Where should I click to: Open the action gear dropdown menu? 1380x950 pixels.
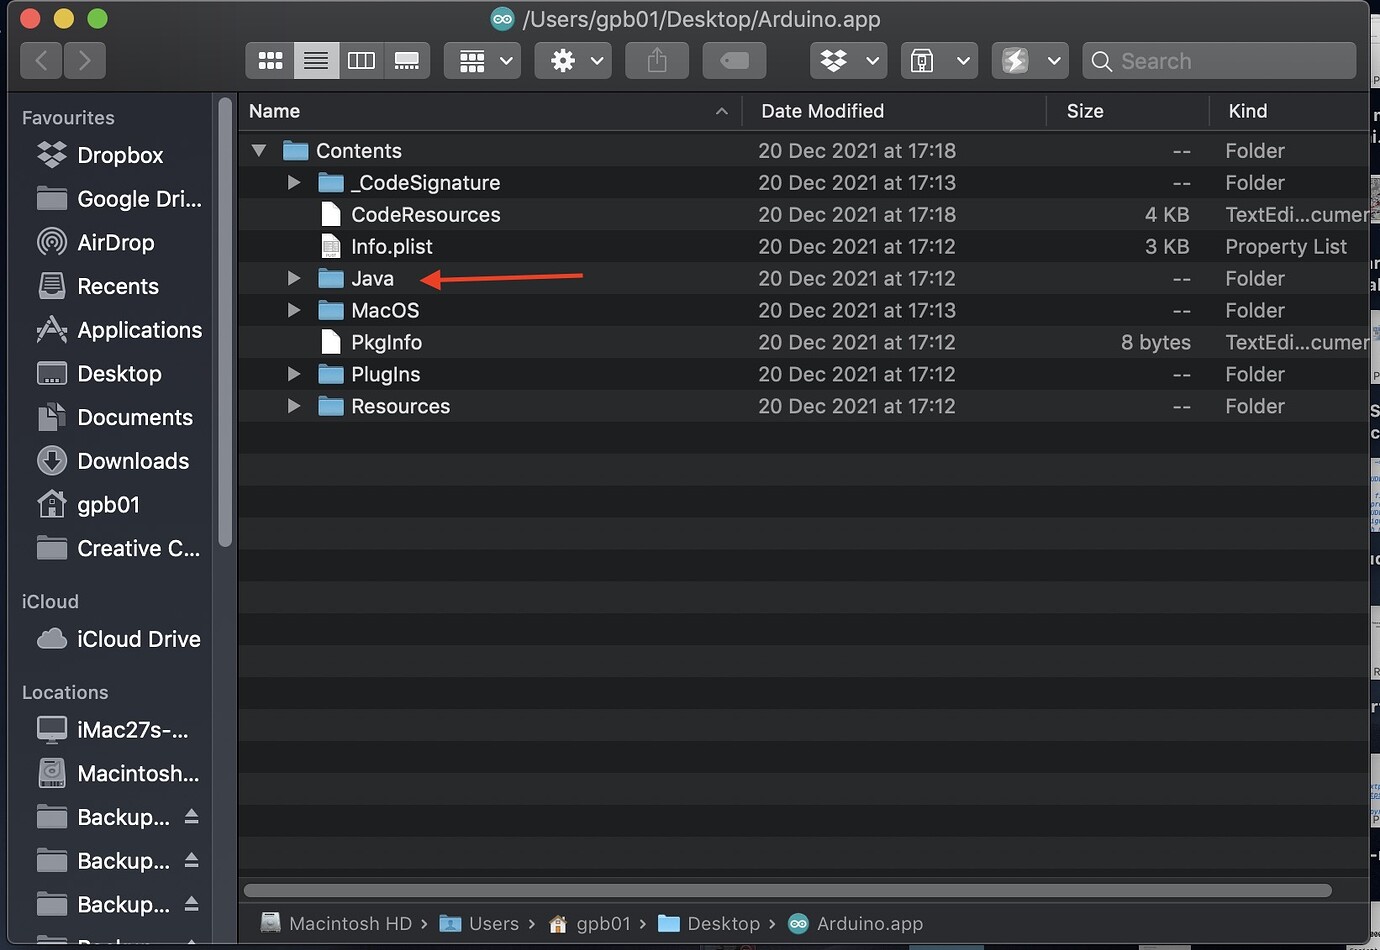tap(572, 60)
